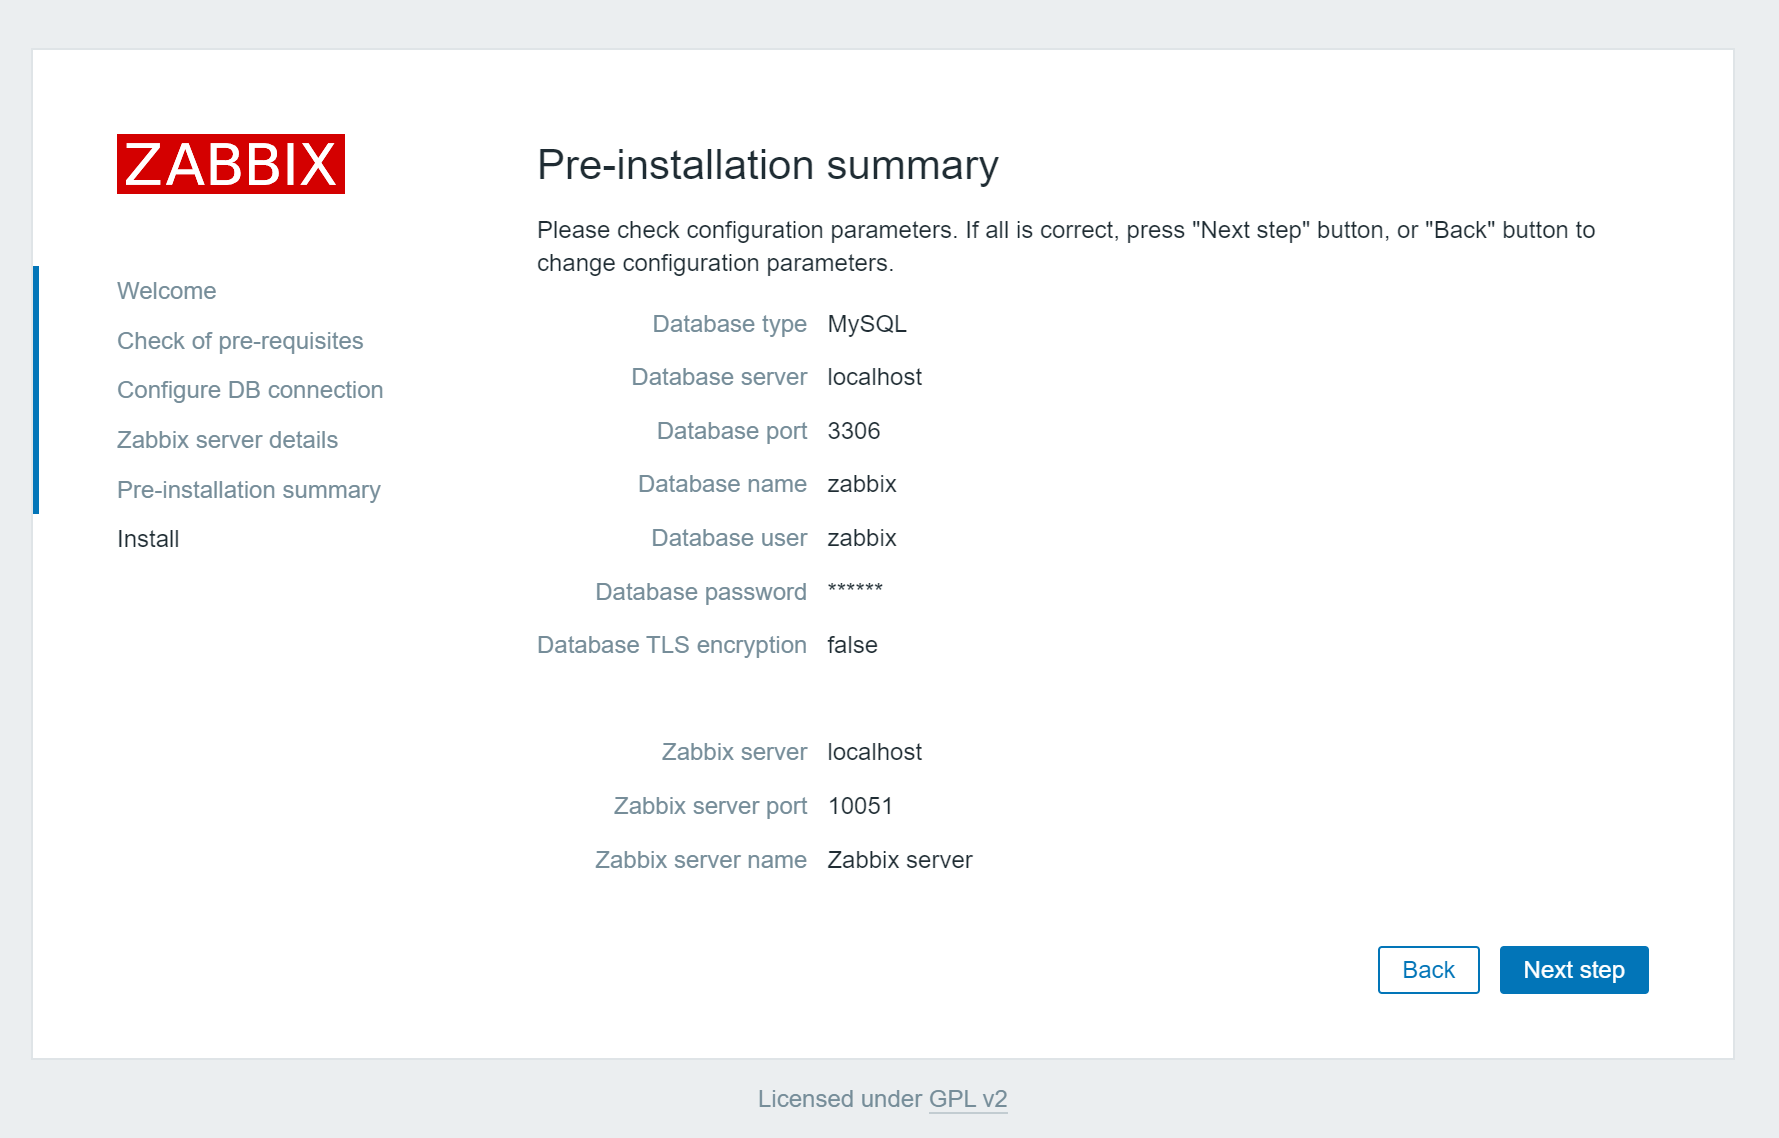
Task: Go back with the Back button
Action: click(x=1428, y=970)
